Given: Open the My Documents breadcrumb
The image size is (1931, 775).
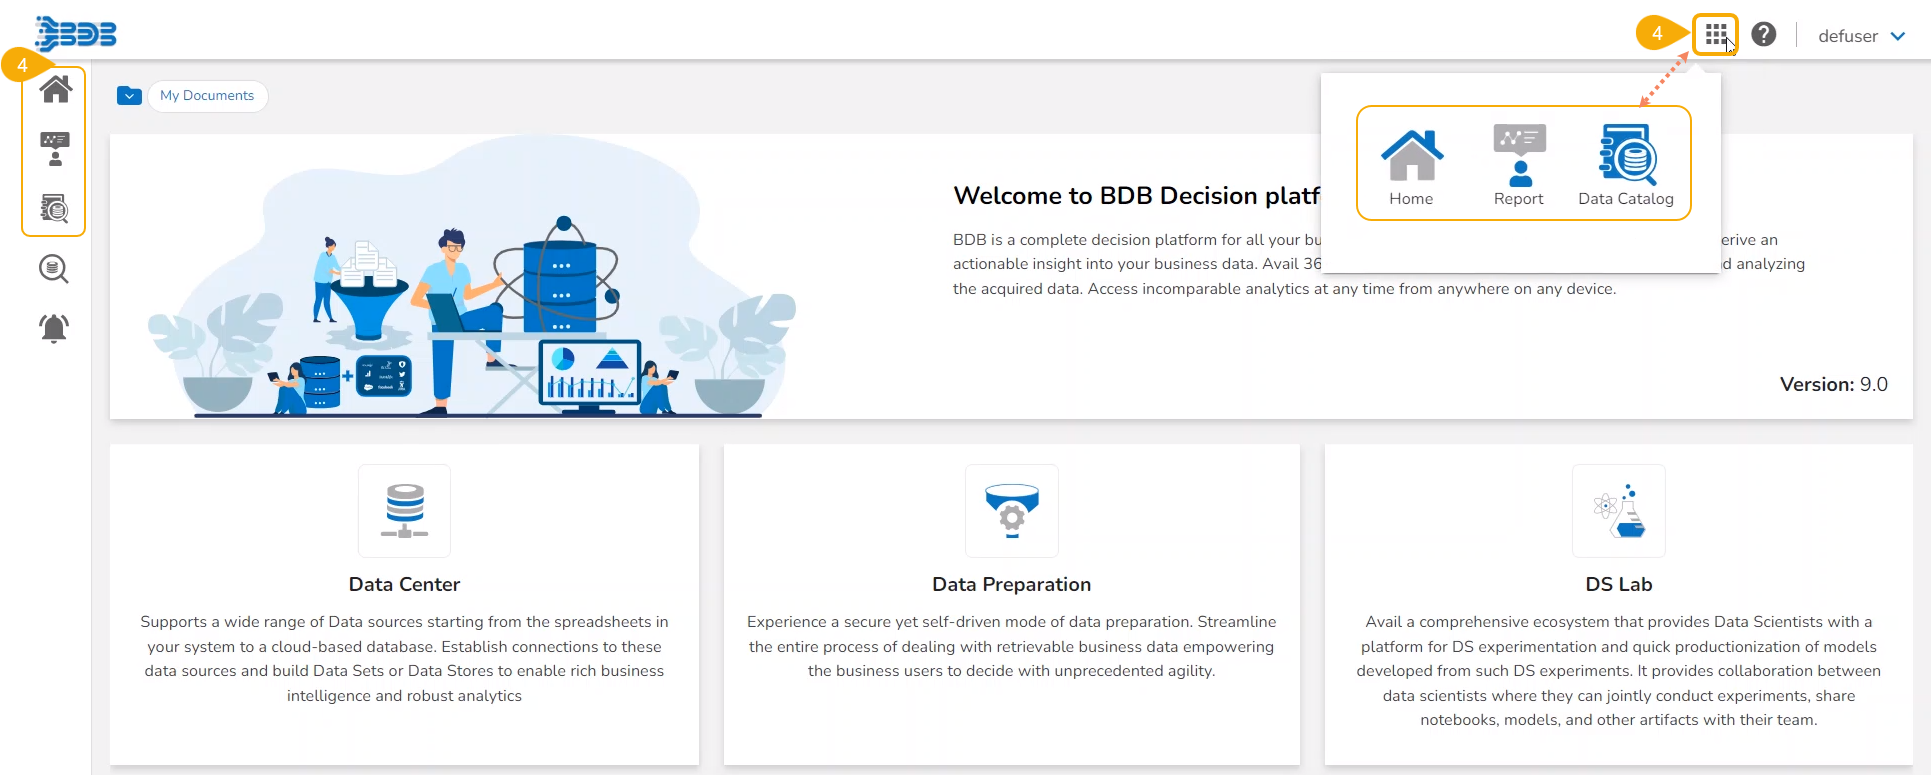Looking at the screenshot, I should [x=207, y=96].
